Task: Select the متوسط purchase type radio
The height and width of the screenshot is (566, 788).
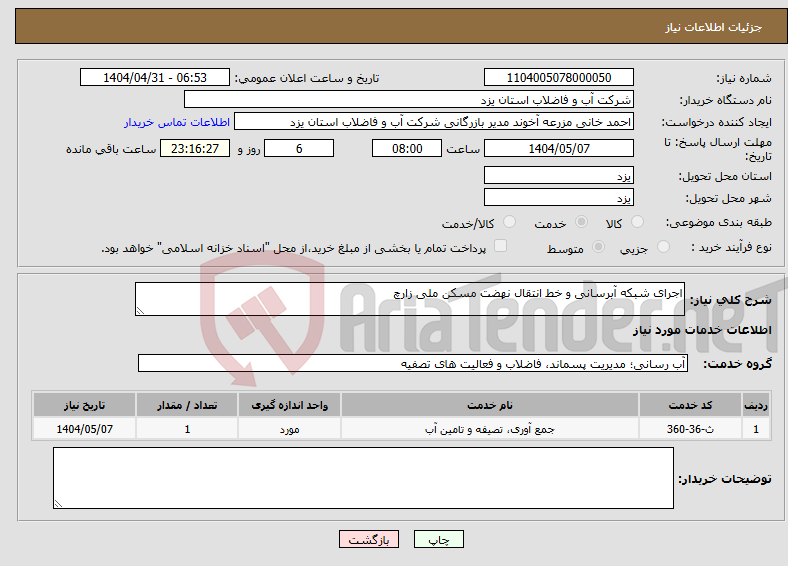Action: click(x=599, y=247)
